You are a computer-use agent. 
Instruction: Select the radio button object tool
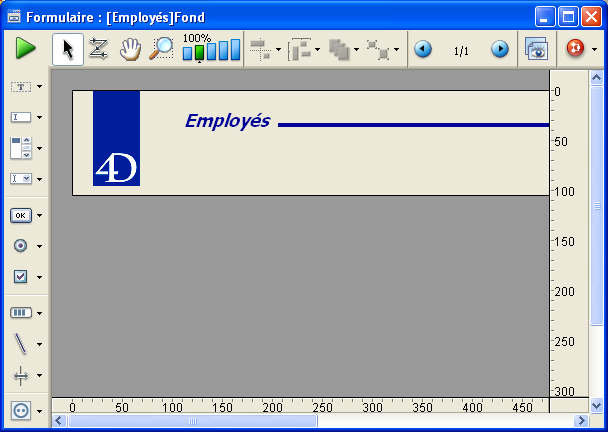click(x=21, y=246)
